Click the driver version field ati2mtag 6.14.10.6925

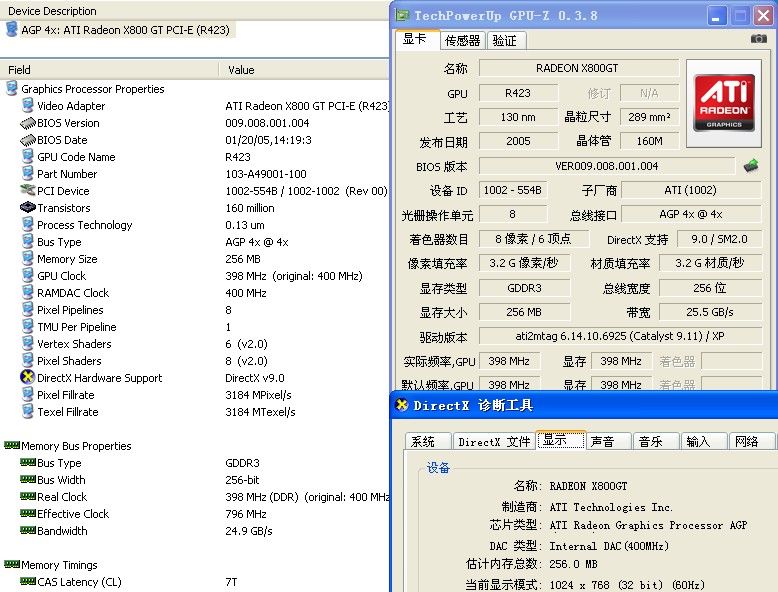620,336
